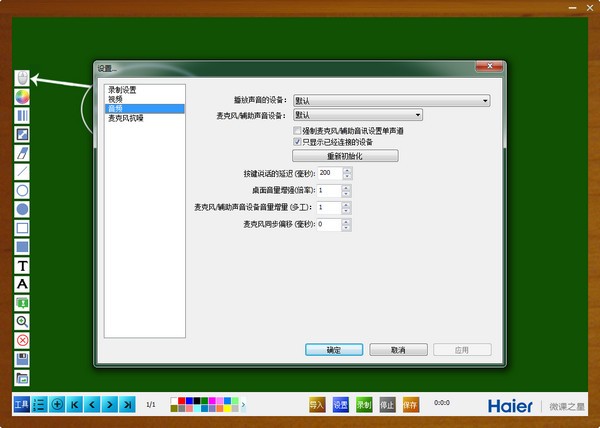
Task: Click the red X clear tool
Action: (x=22, y=340)
